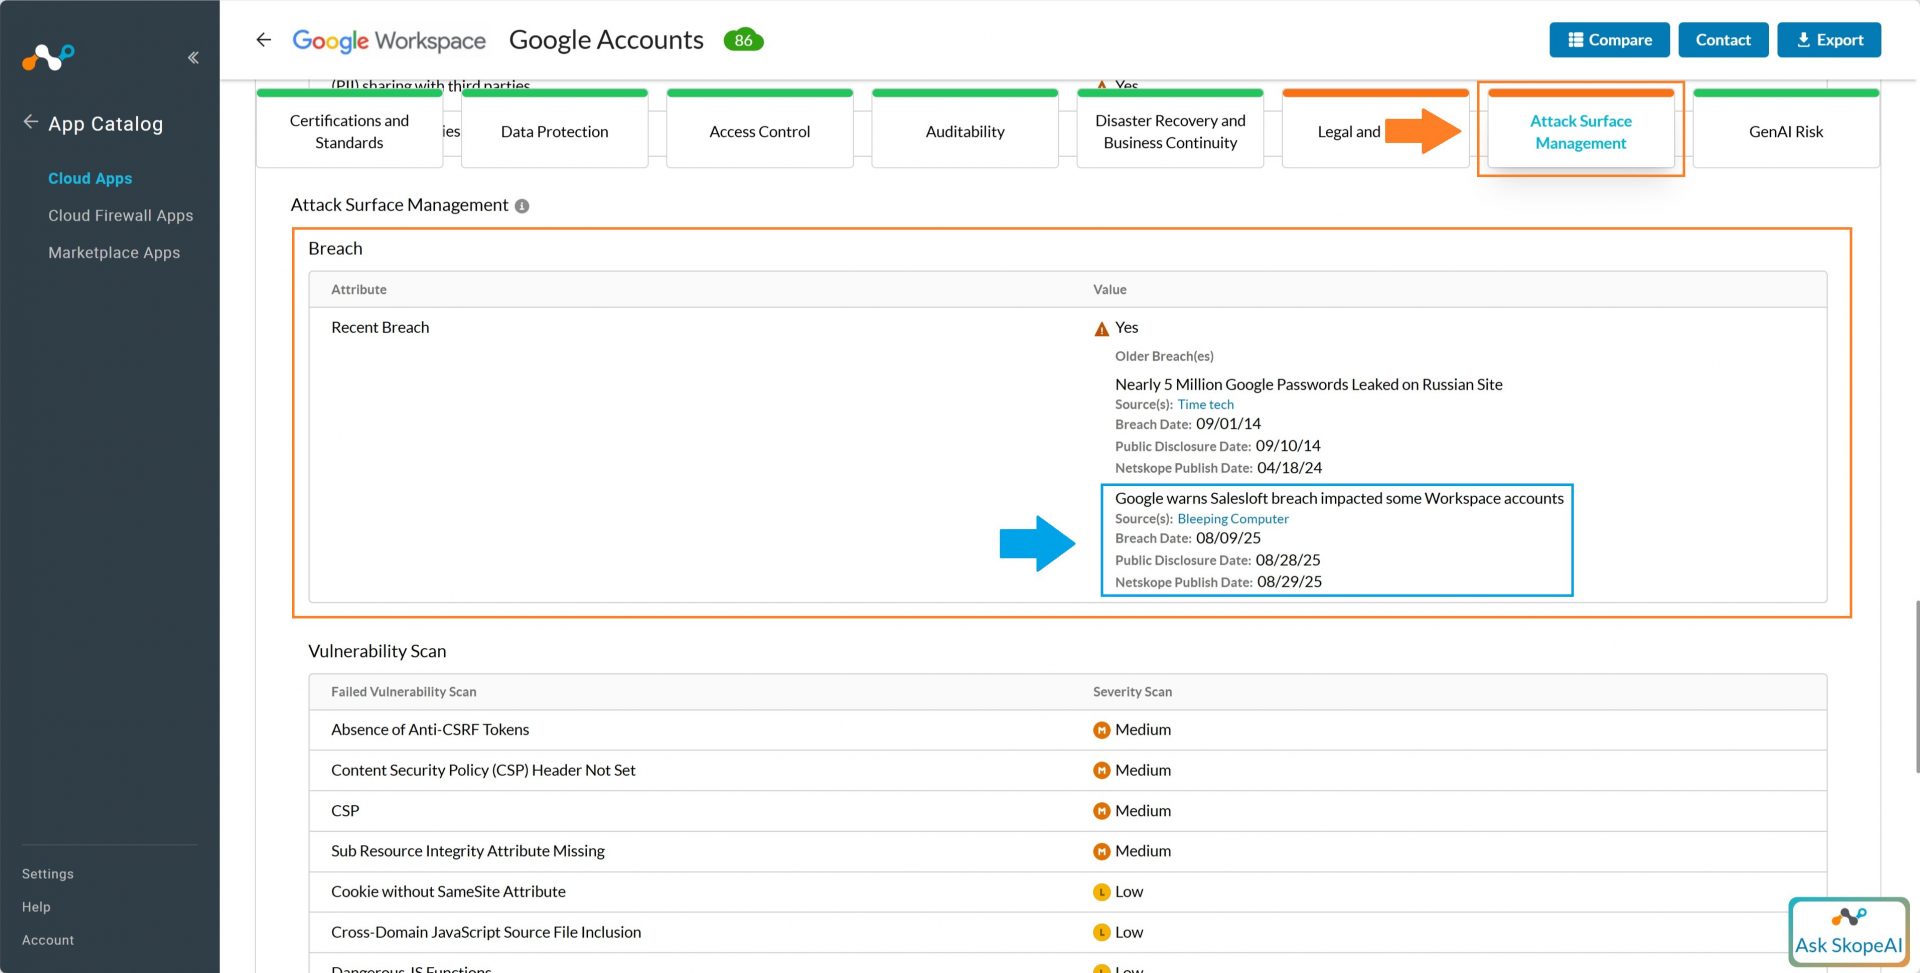This screenshot has height=973, width=1920.
Task: Select Cloud Firewall Apps in sidebar
Action: coord(121,216)
